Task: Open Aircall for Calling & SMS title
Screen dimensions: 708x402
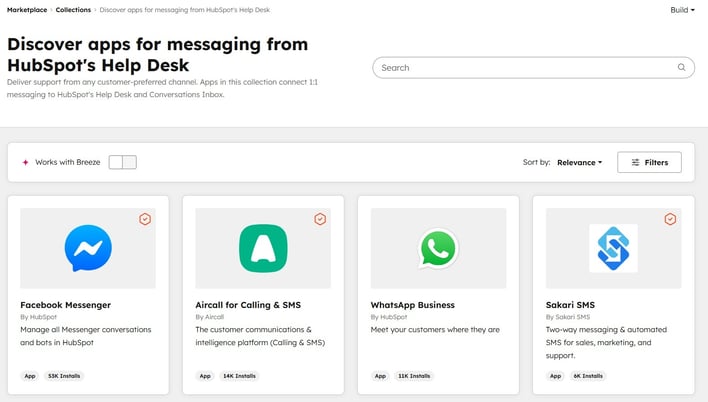Action: click(248, 305)
